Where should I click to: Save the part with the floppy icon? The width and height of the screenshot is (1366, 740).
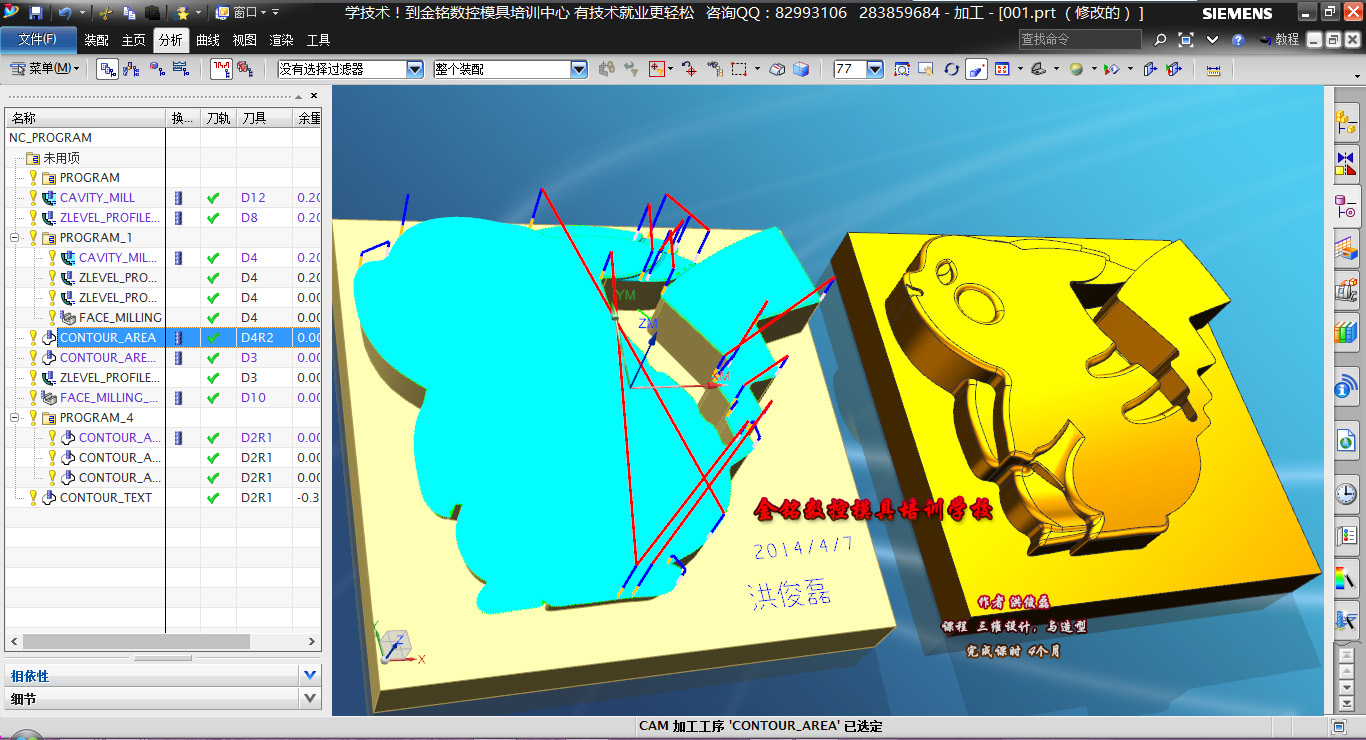pyautogui.click(x=36, y=13)
